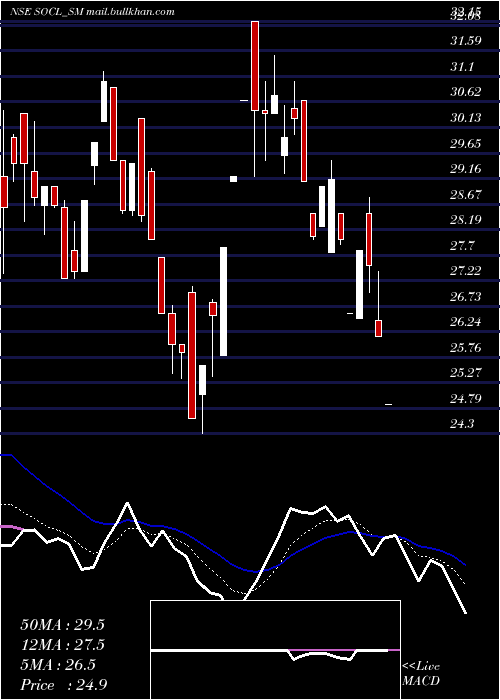500x700 pixels.
Task: Click the 29.65 price axis label
Action: (466, 143)
